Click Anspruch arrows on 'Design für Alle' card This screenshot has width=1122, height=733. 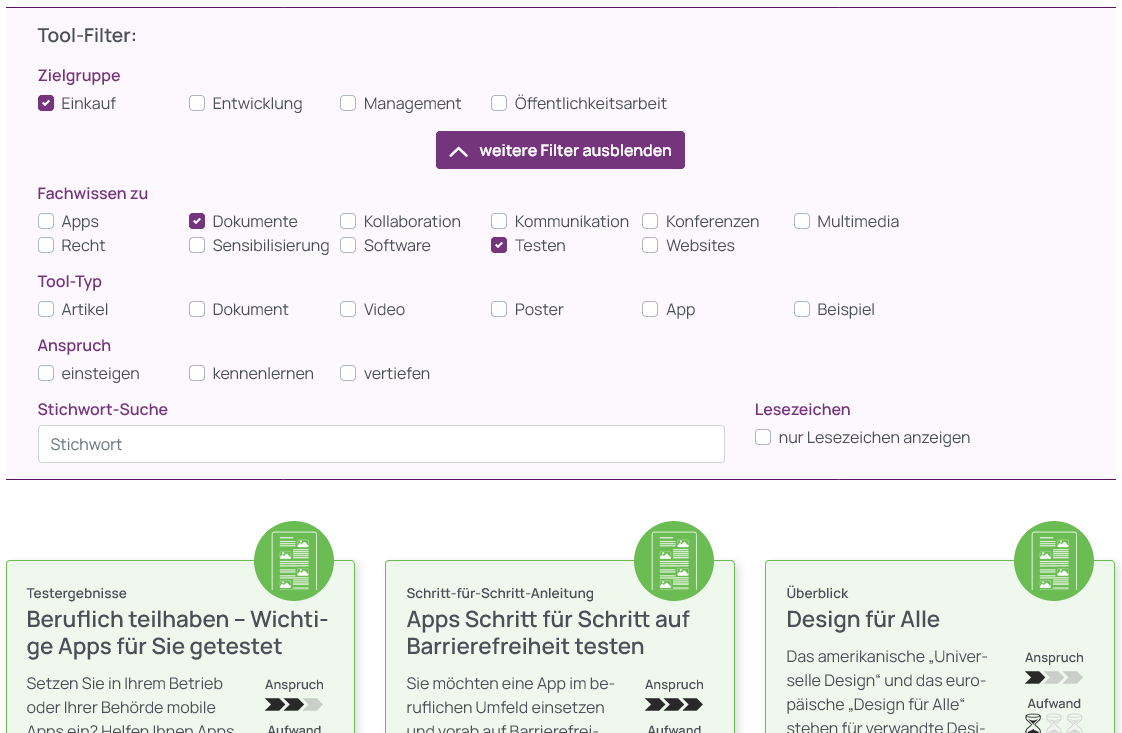tap(1054, 677)
